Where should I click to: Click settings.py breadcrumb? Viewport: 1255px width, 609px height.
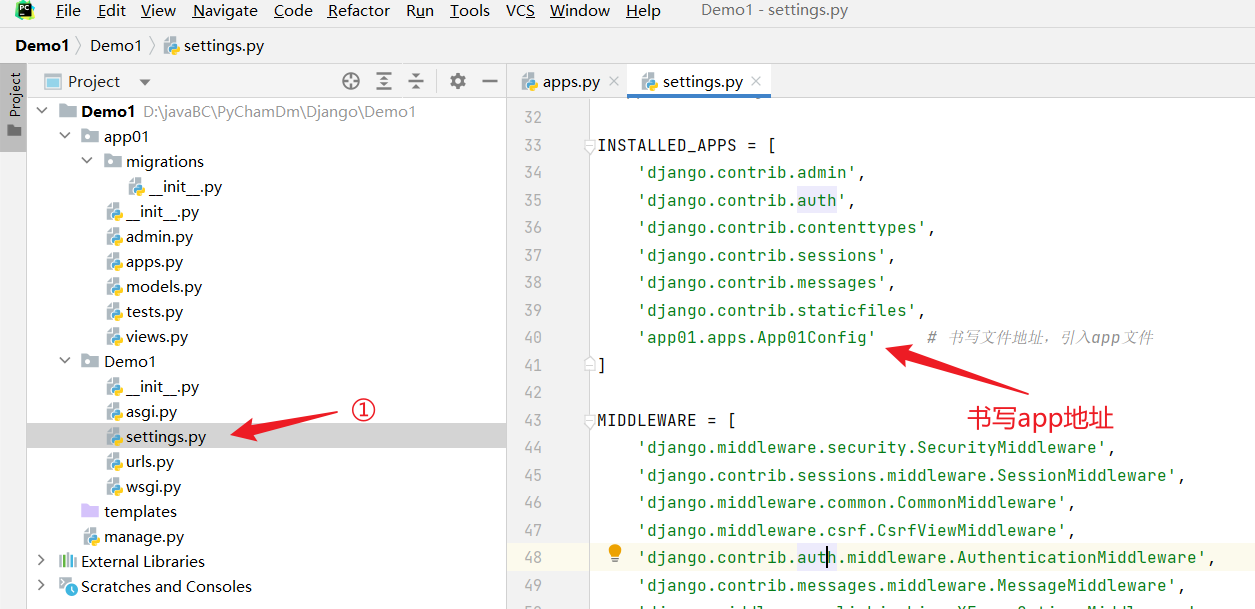[213, 45]
